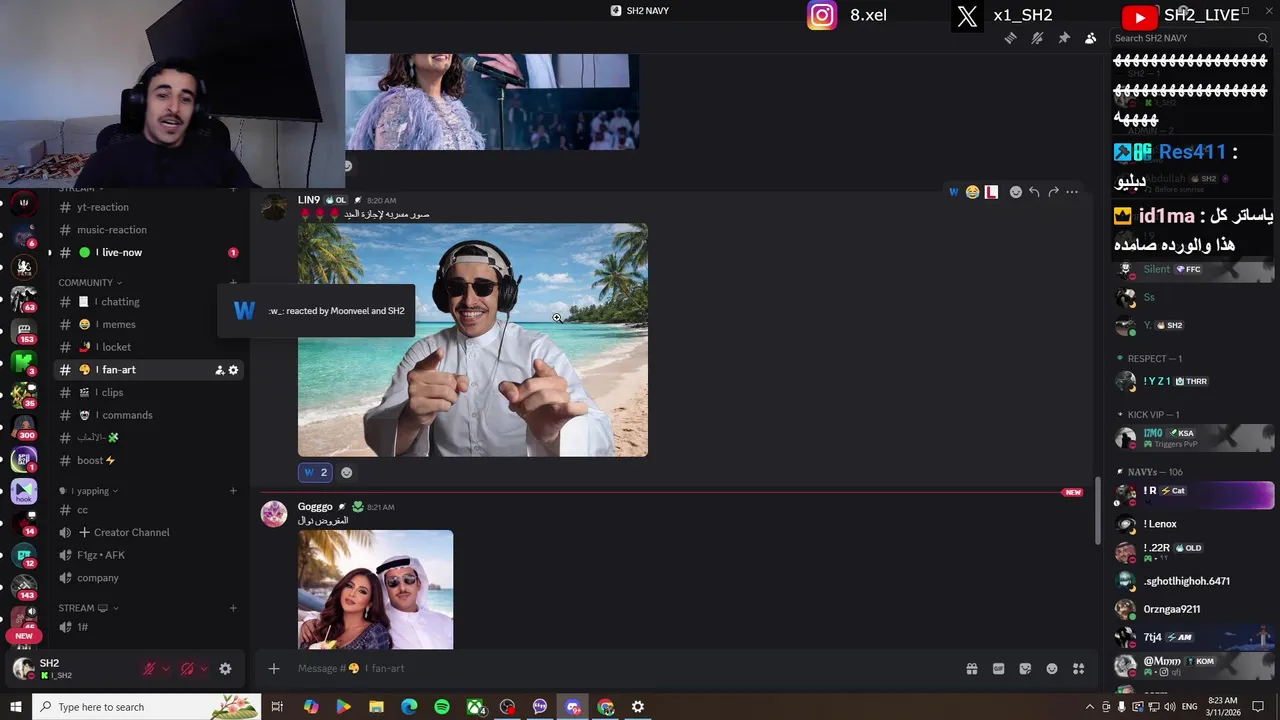This screenshot has width=1280, height=720.
Task: Invite people to fan-art channel icon
Action: pos(219,370)
